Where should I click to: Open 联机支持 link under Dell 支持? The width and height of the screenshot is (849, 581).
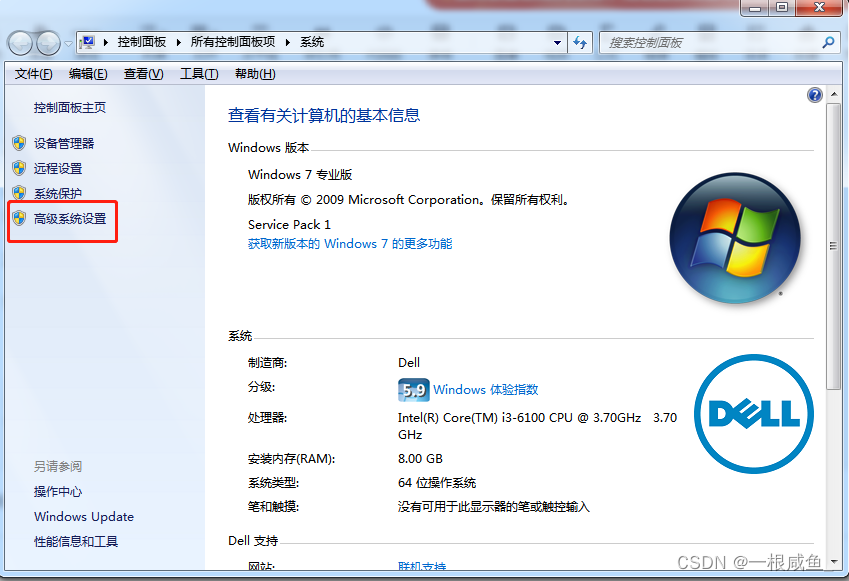[422, 566]
